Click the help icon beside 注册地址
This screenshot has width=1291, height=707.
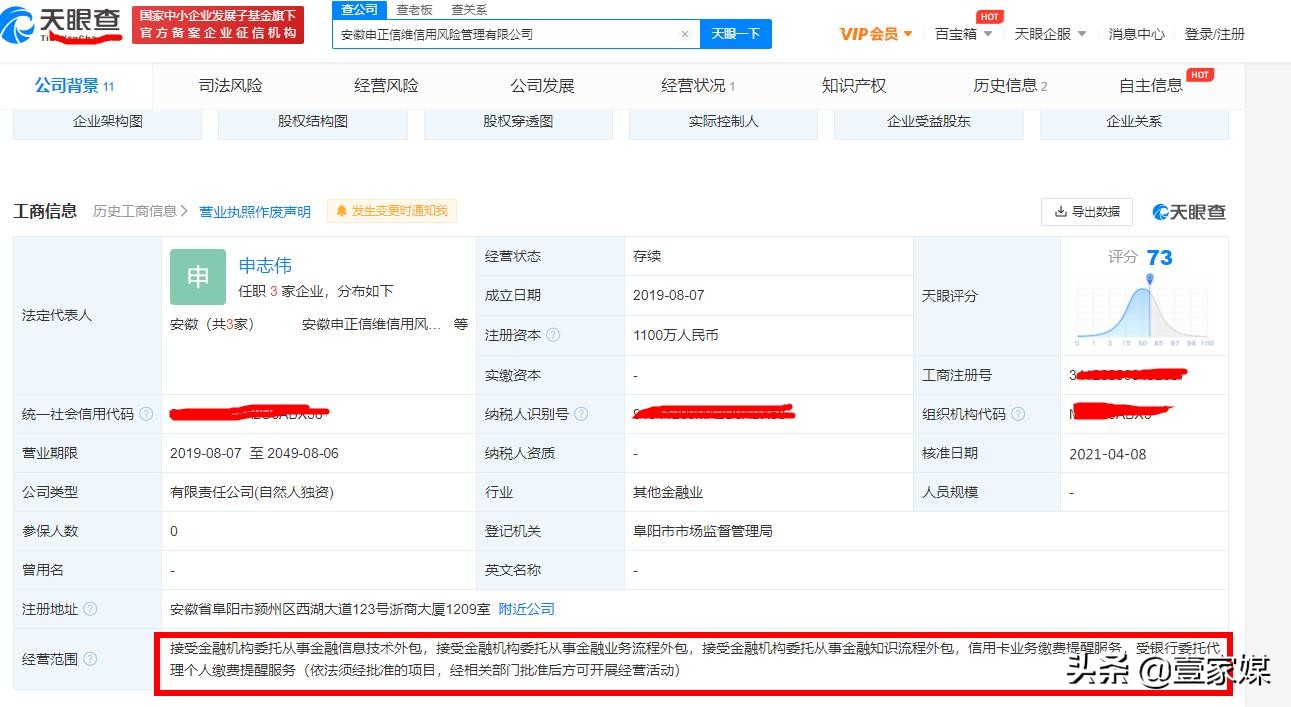click(x=91, y=609)
